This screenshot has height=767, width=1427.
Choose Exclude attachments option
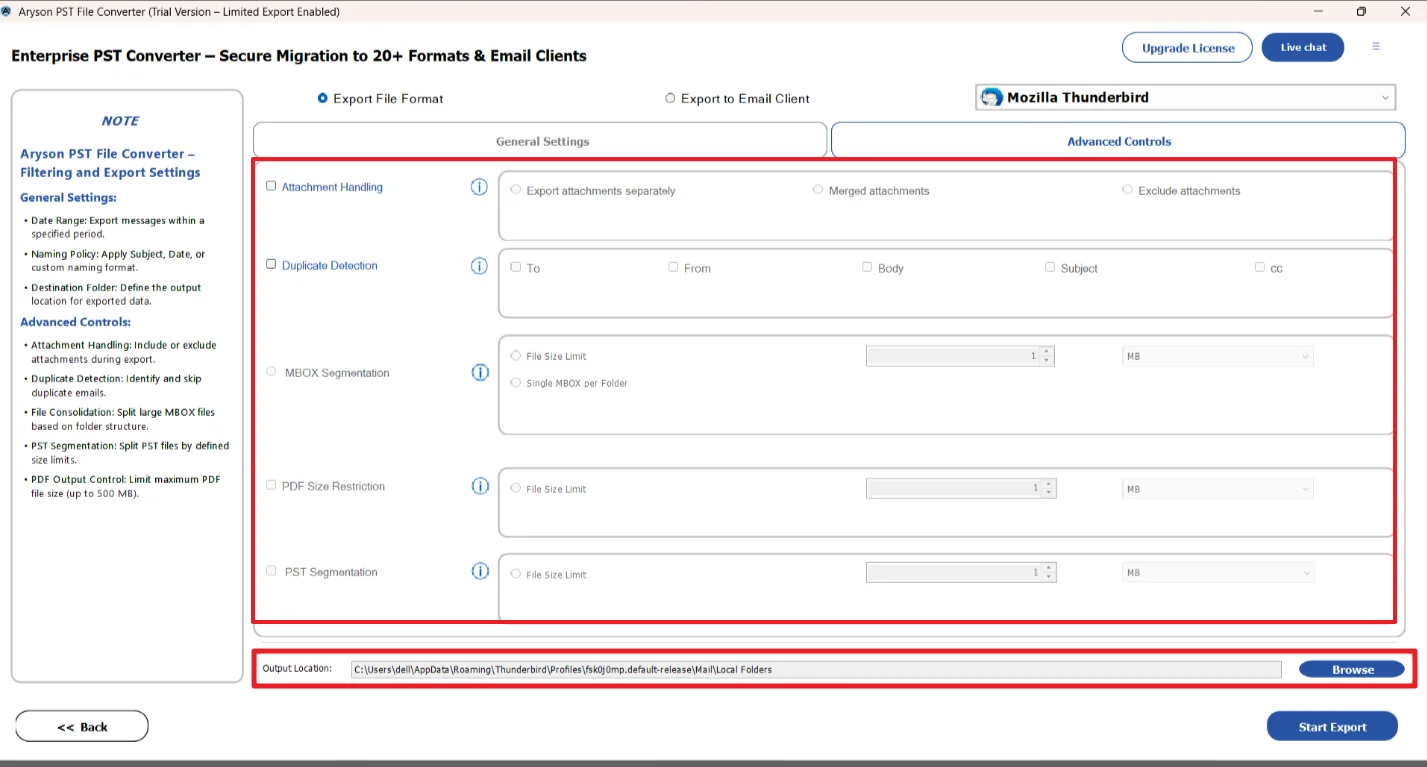click(x=1127, y=189)
